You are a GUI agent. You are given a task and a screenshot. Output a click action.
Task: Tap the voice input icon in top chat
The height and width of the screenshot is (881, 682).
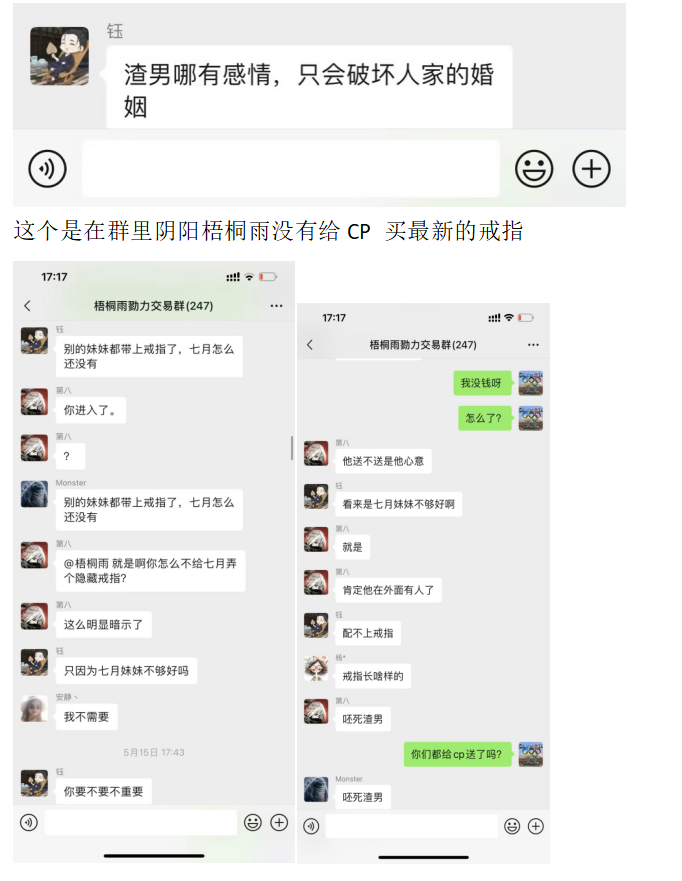tap(48, 169)
